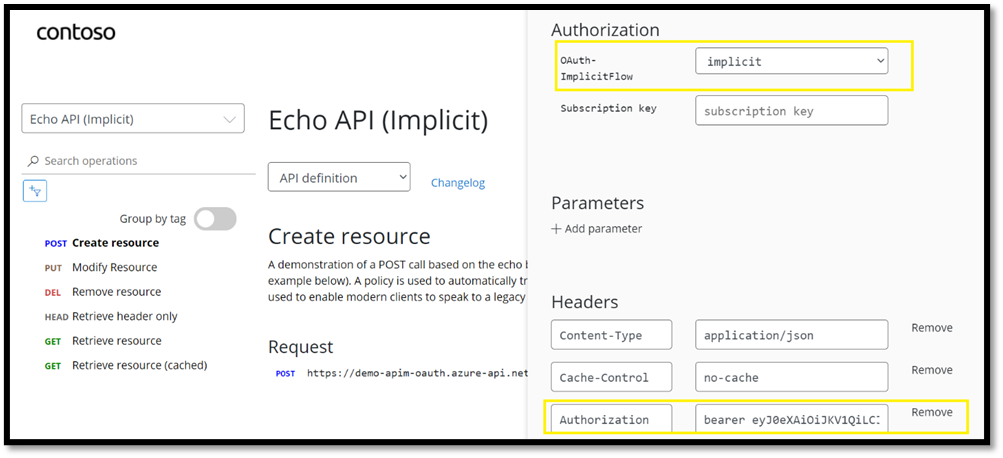The image size is (1003, 458).
Task: Select DEL Remove resource operation
Action: point(103,292)
